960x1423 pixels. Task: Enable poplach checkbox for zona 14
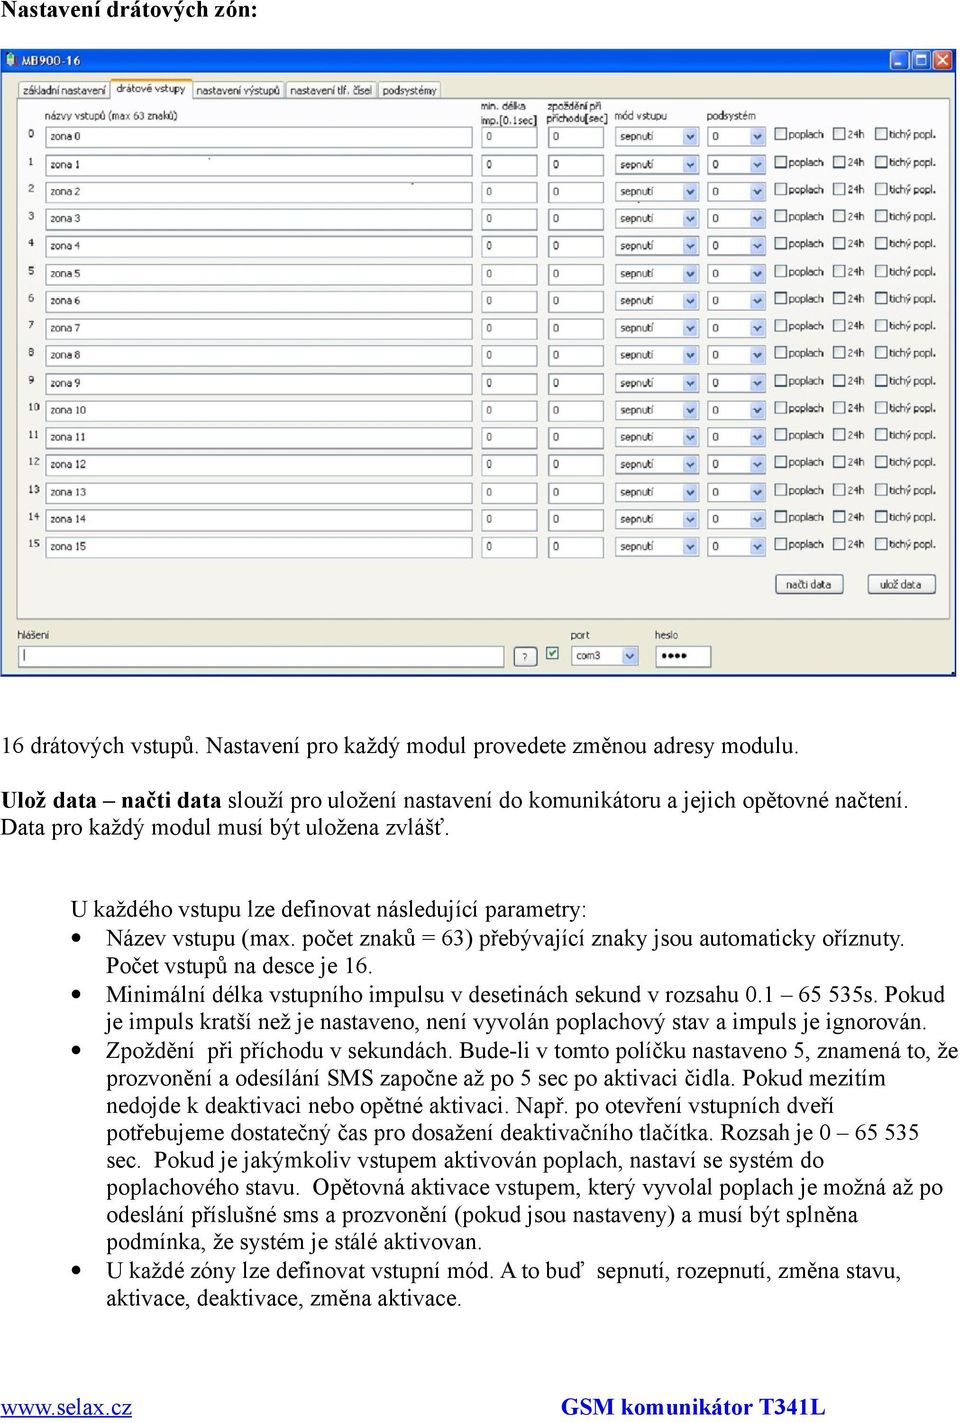(x=781, y=517)
